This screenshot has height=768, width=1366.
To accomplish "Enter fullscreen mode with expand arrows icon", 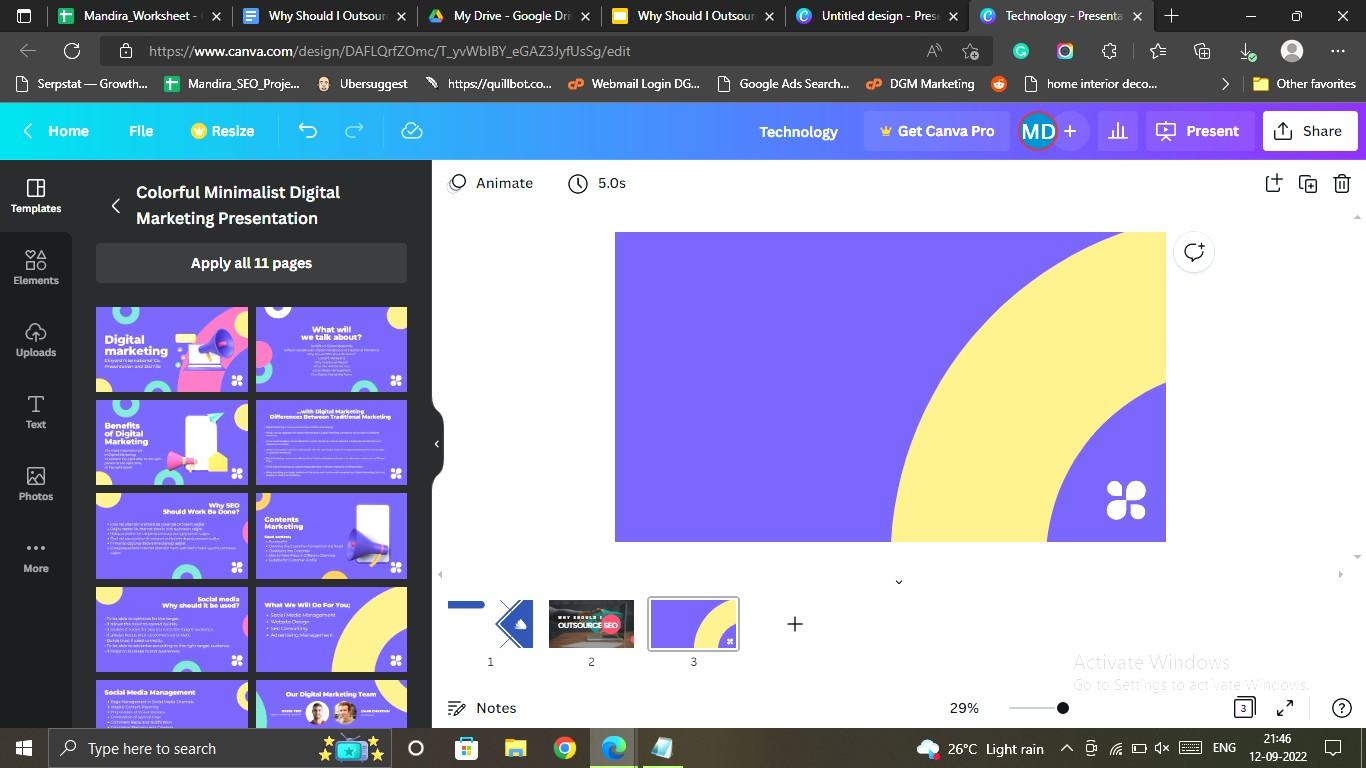I will (1286, 708).
